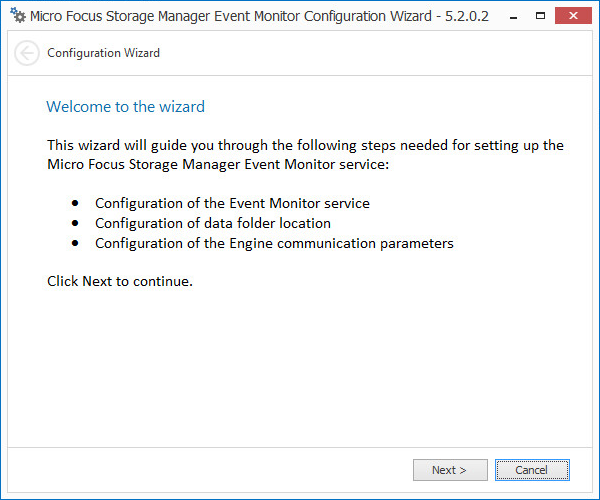Click the version number 5.2.0.2 in title
This screenshot has width=600, height=500.
tap(465, 17)
